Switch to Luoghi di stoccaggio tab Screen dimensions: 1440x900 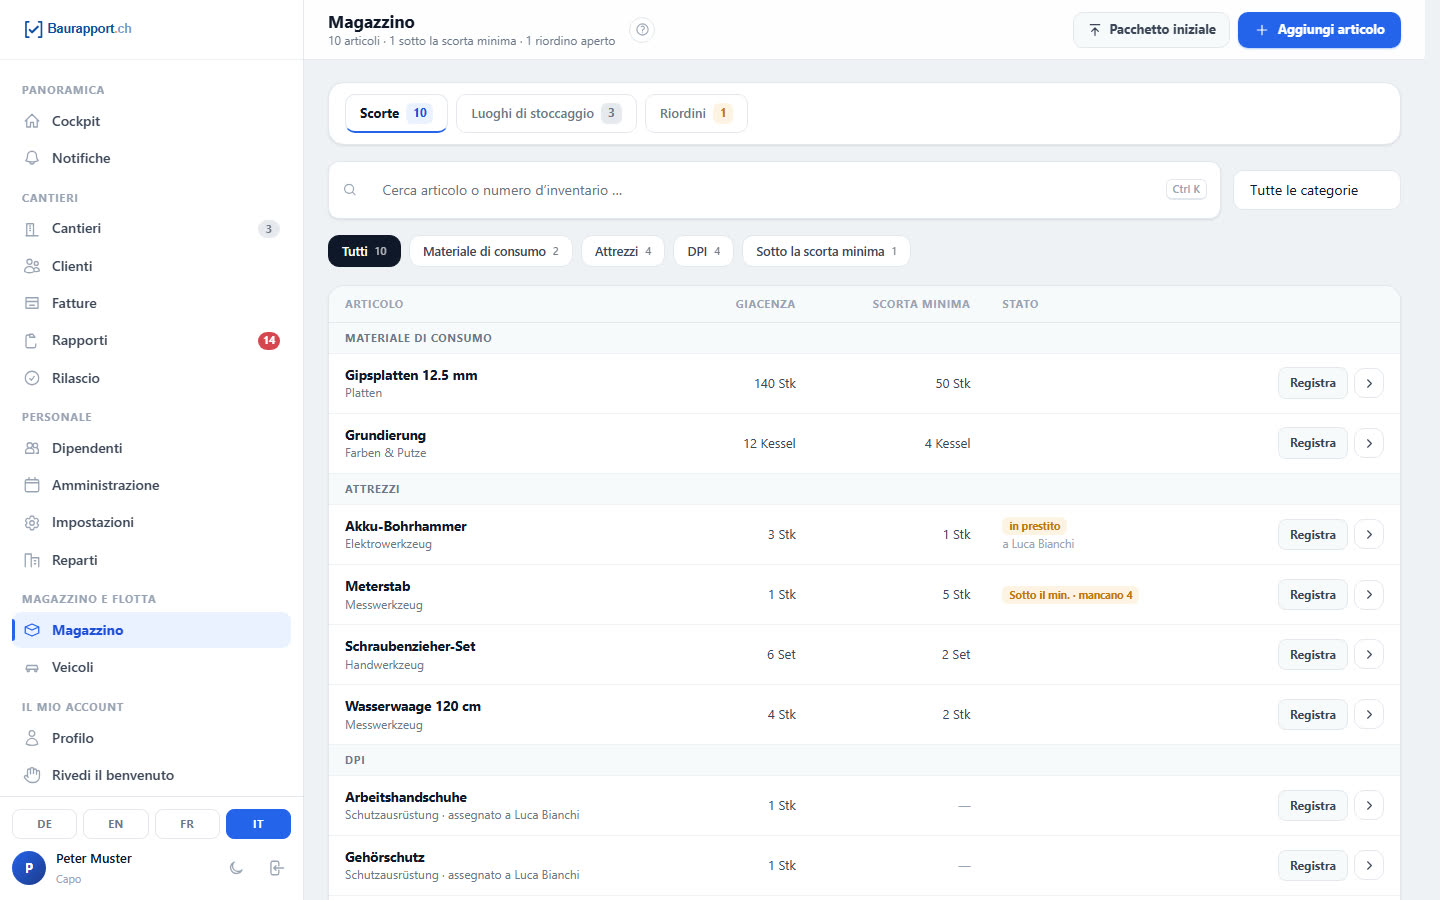tap(546, 113)
